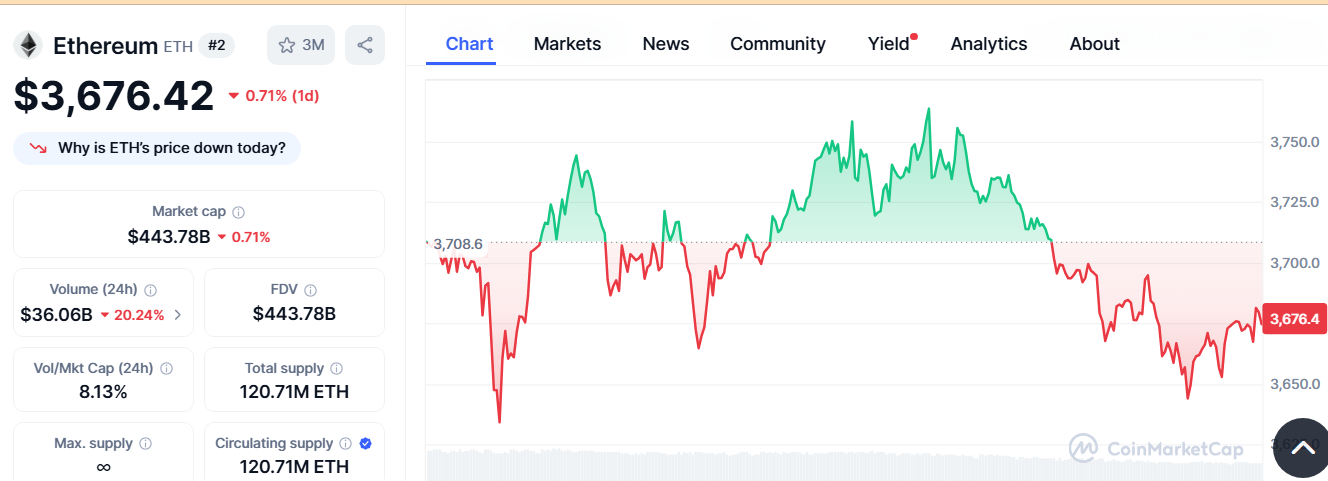Image resolution: width=1328 pixels, height=481 pixels.
Task: Click the FDV info icon
Action: tap(310, 290)
